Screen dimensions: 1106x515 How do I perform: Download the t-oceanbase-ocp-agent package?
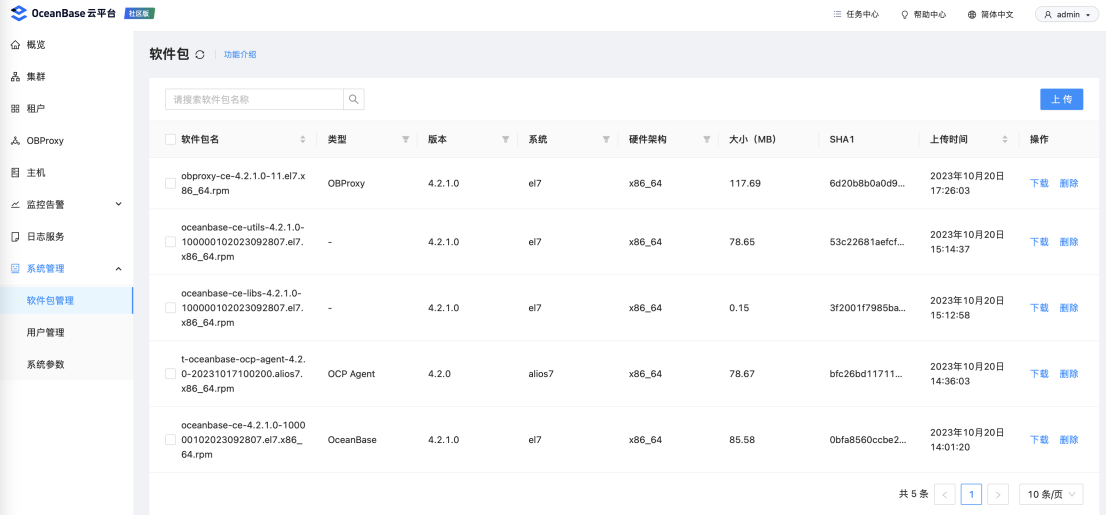coord(1040,374)
